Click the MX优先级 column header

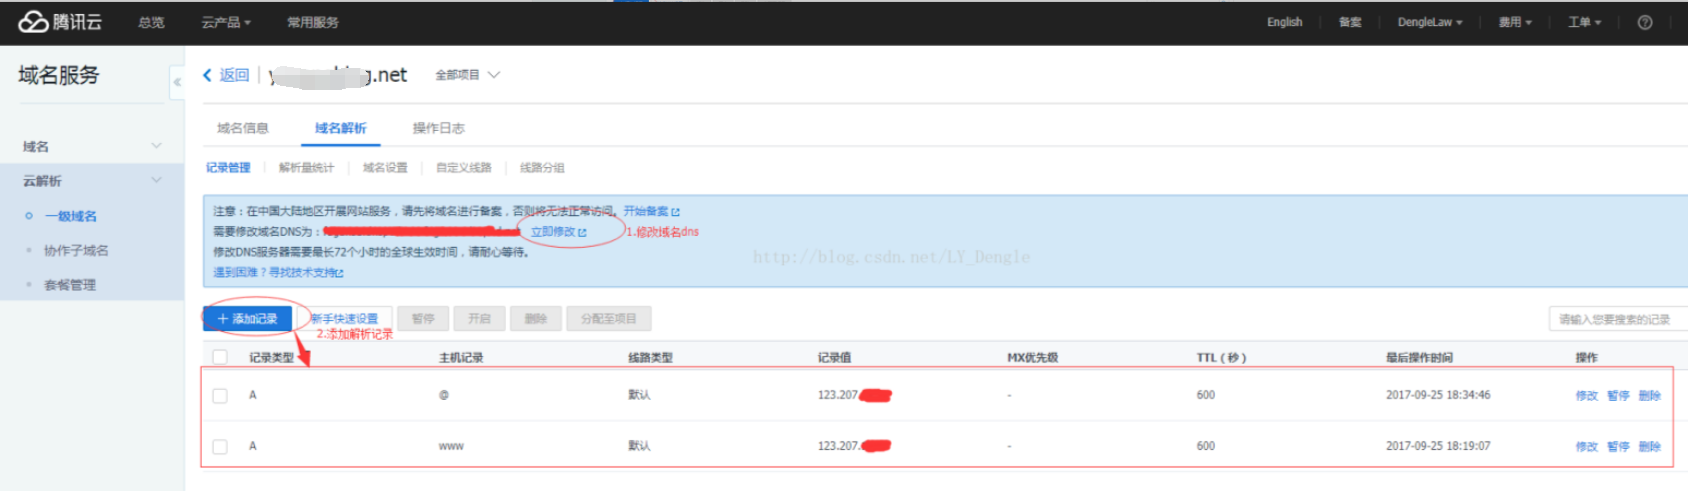pyautogui.click(x=1032, y=357)
